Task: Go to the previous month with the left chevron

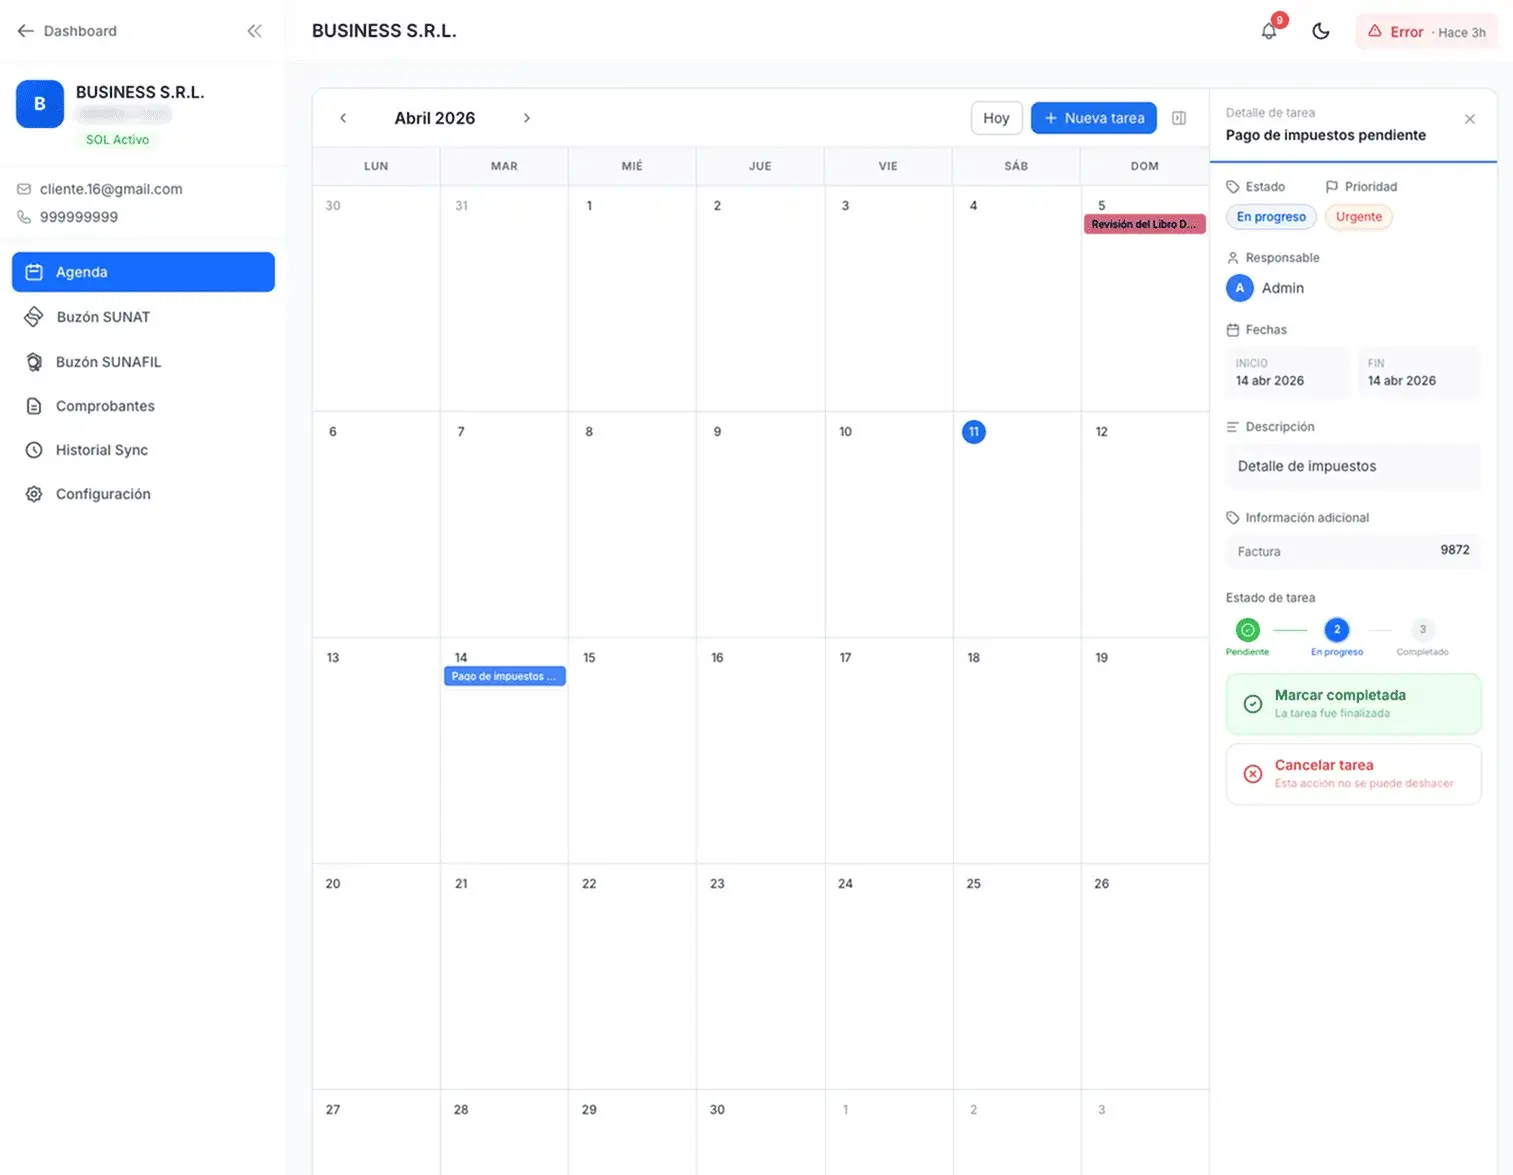Action: pos(343,118)
